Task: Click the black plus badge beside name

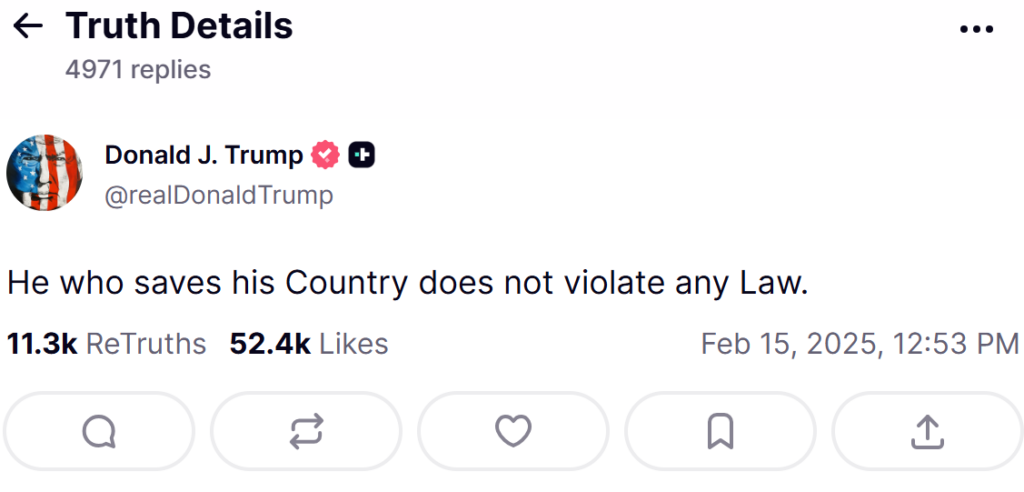Action: [362, 155]
